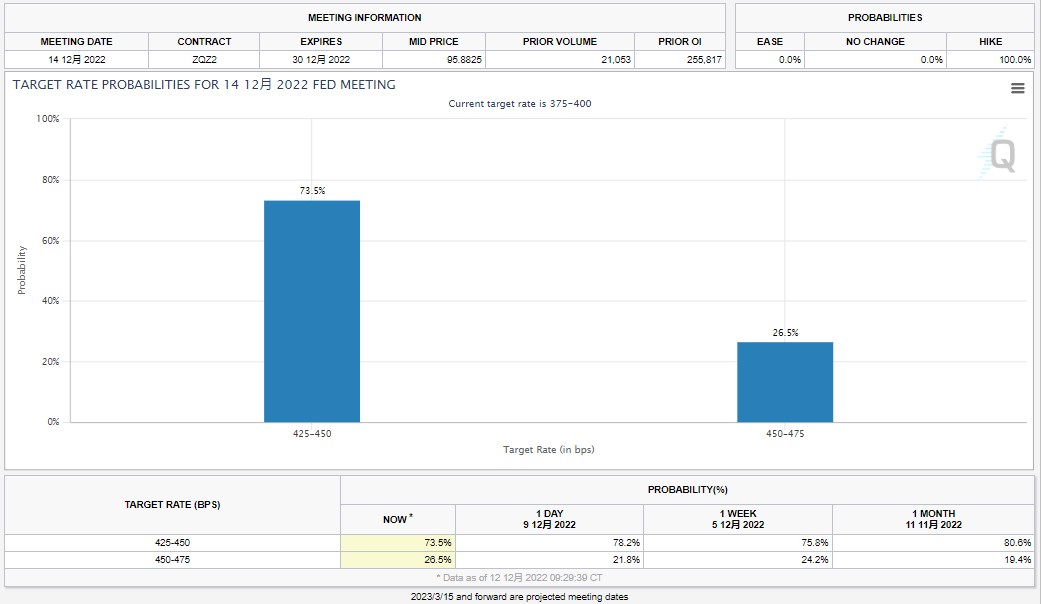Click the 73.5% bar data label

[x=312, y=190]
